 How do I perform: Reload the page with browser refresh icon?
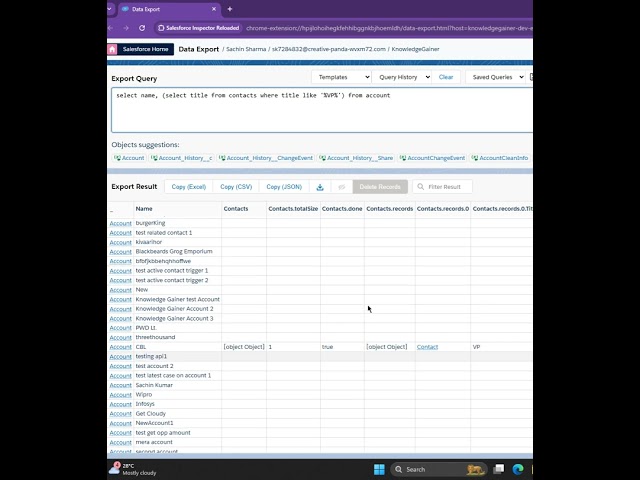tap(142, 28)
